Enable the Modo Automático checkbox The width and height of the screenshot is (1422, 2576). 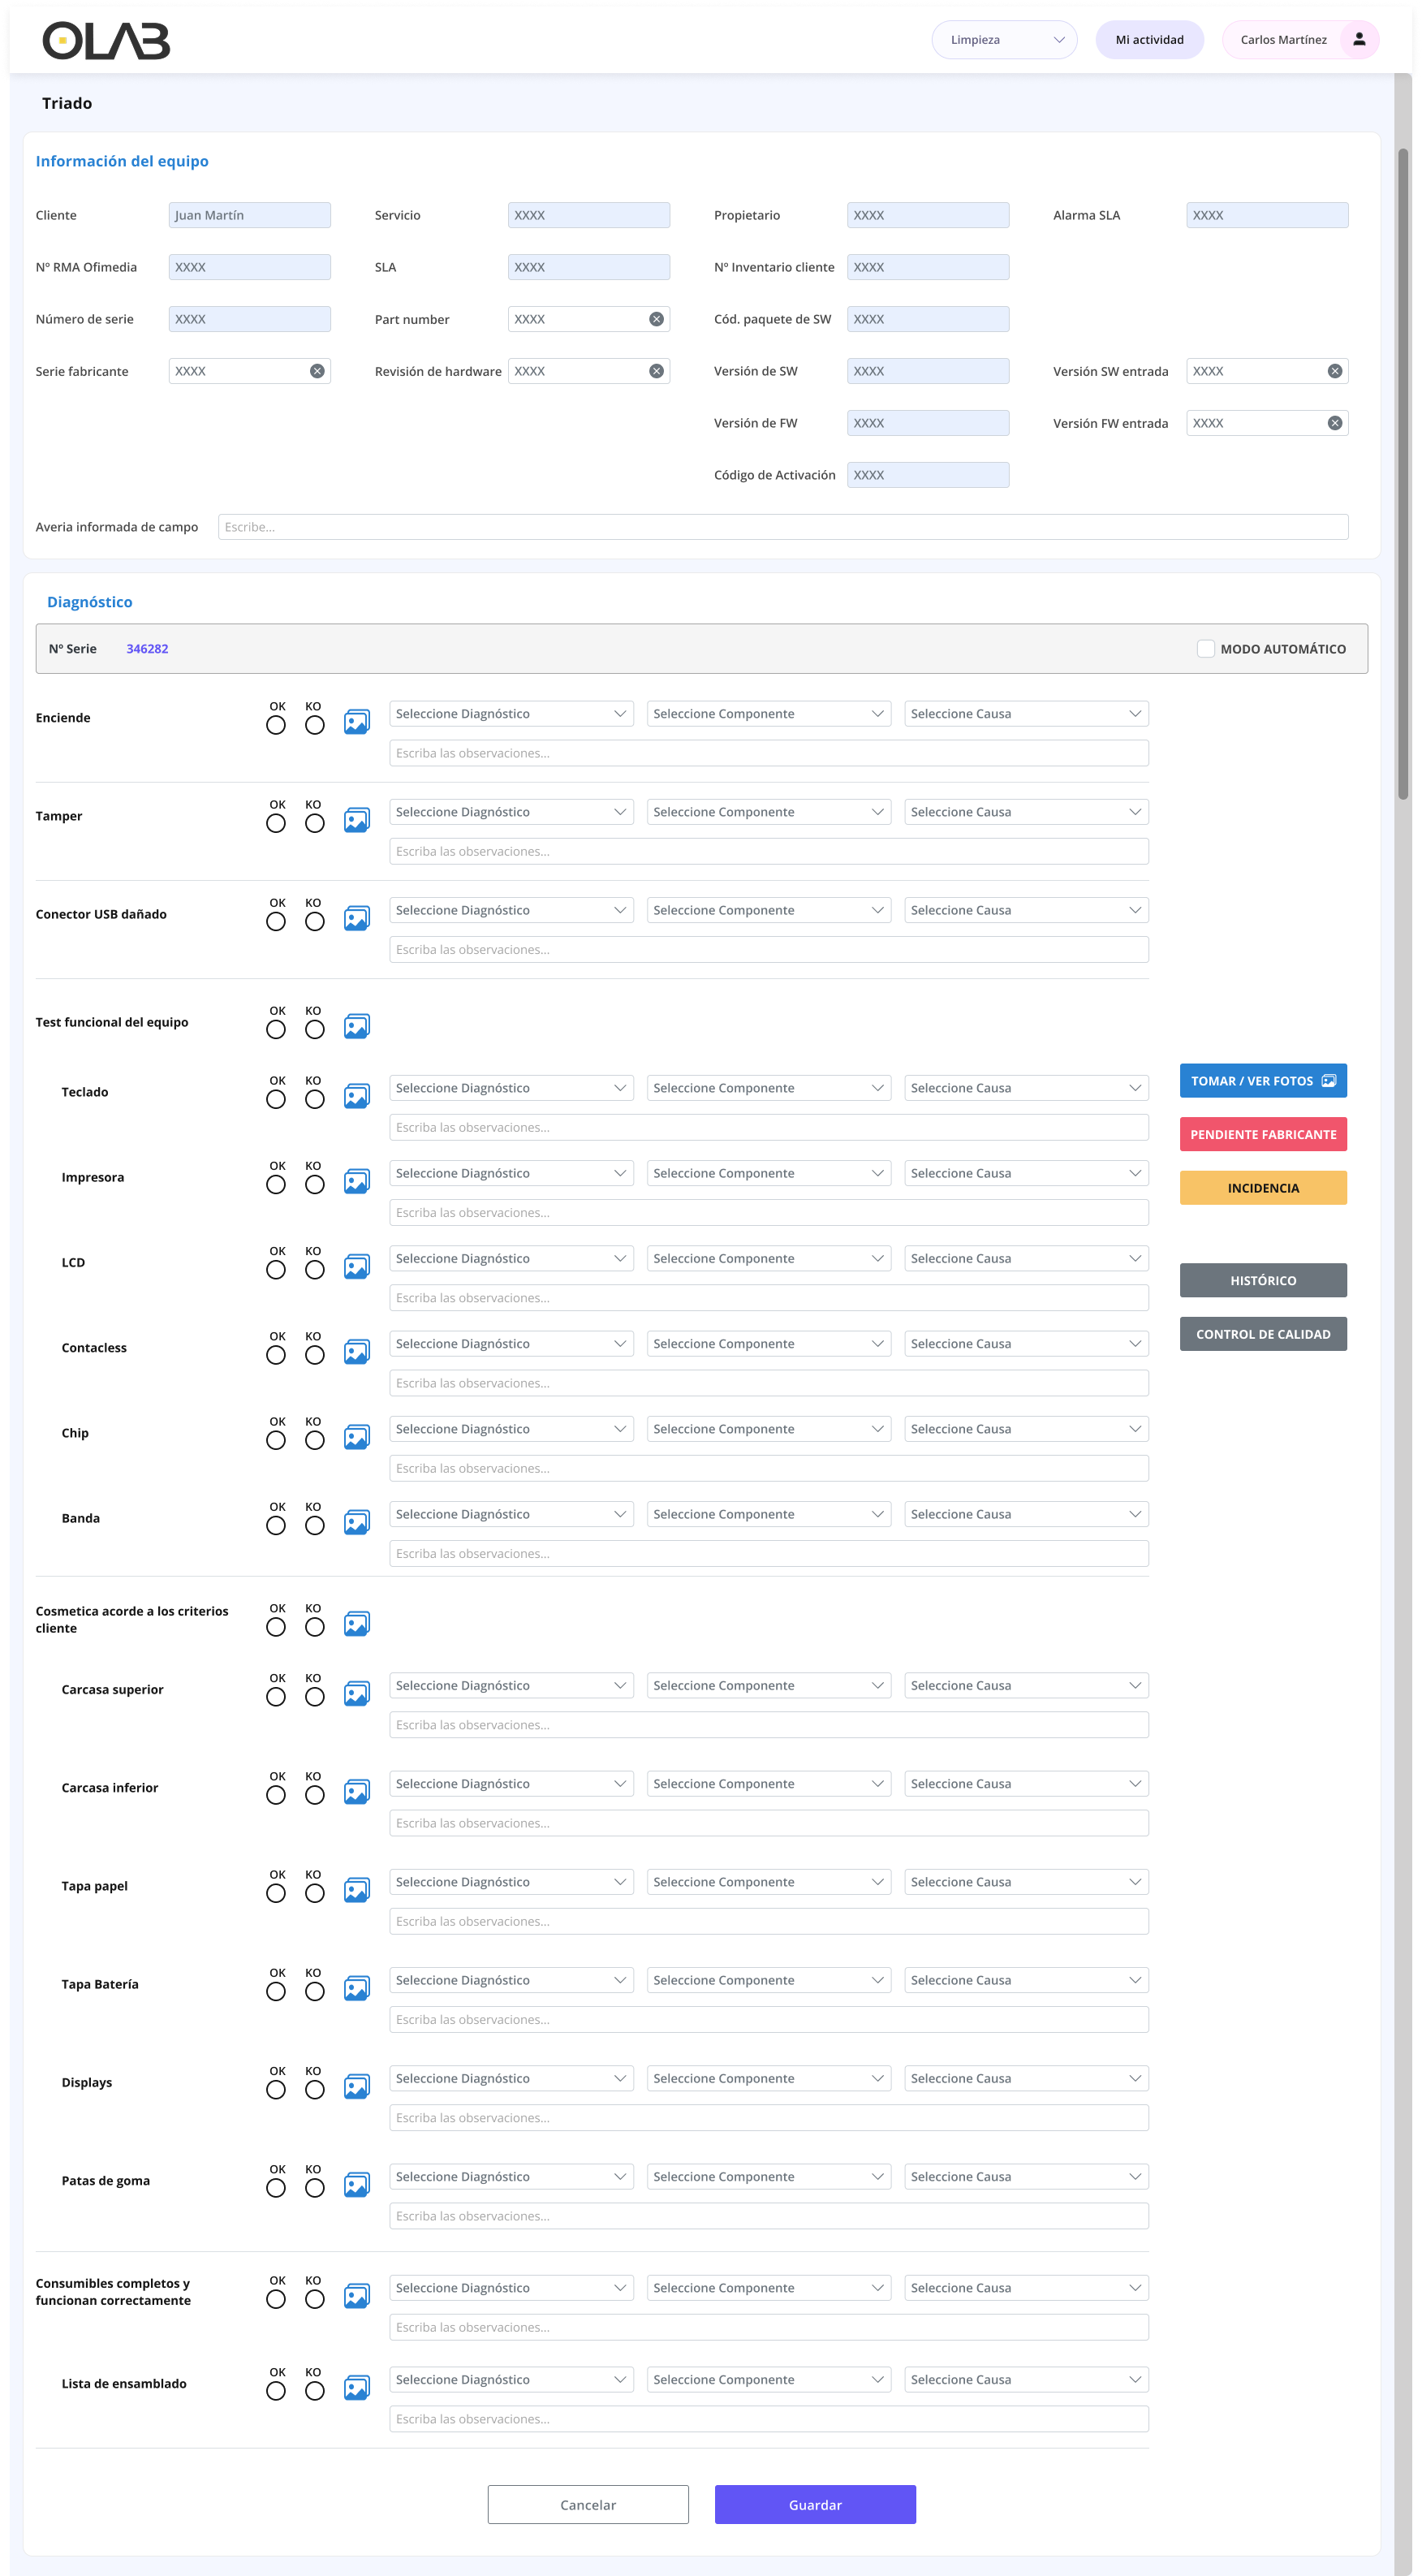pos(1206,649)
